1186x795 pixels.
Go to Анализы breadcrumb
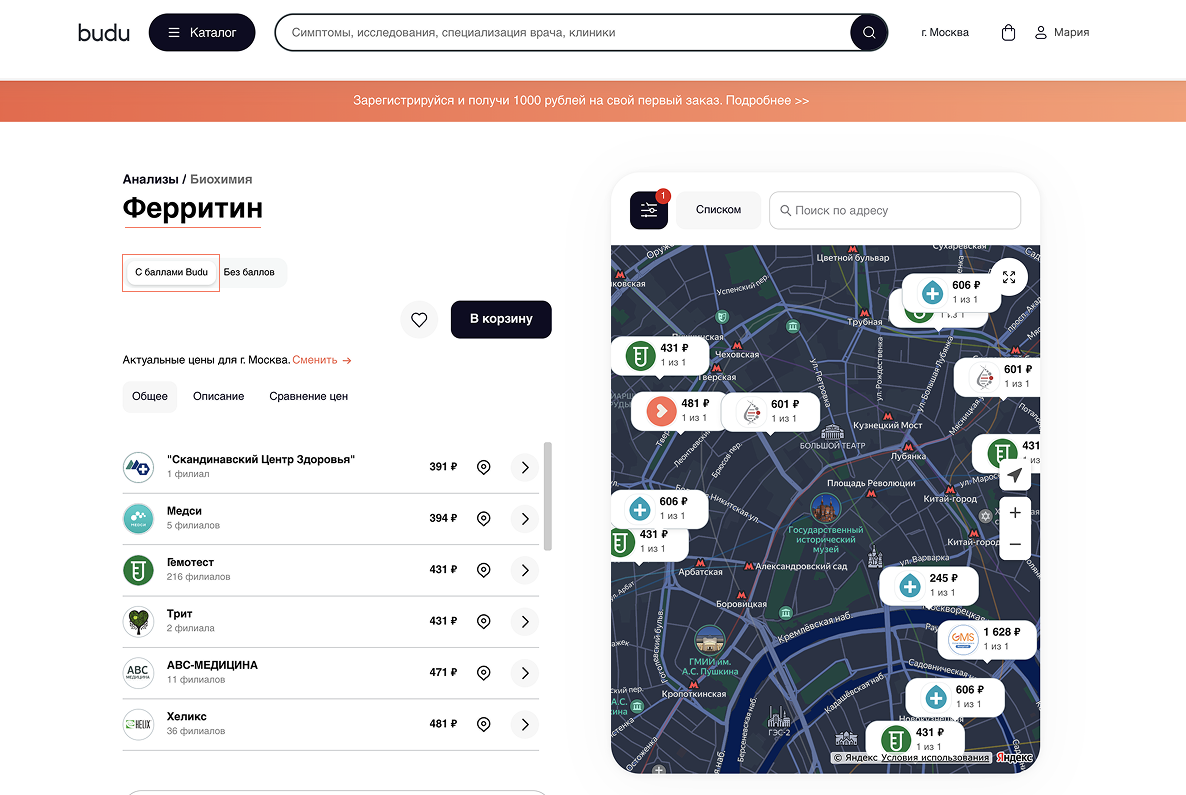coord(151,179)
